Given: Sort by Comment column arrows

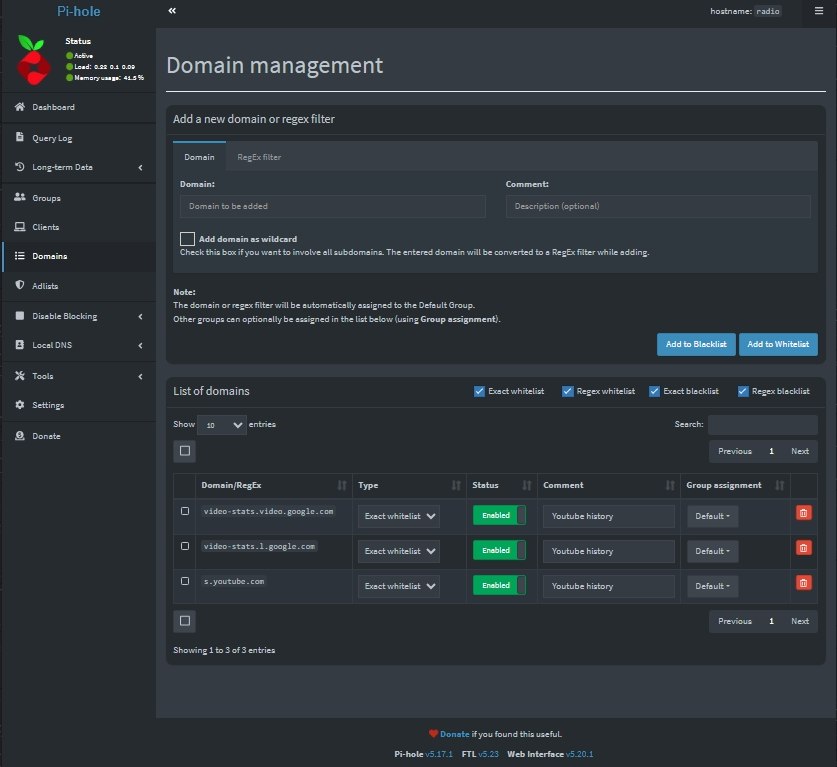Looking at the screenshot, I should 670,485.
